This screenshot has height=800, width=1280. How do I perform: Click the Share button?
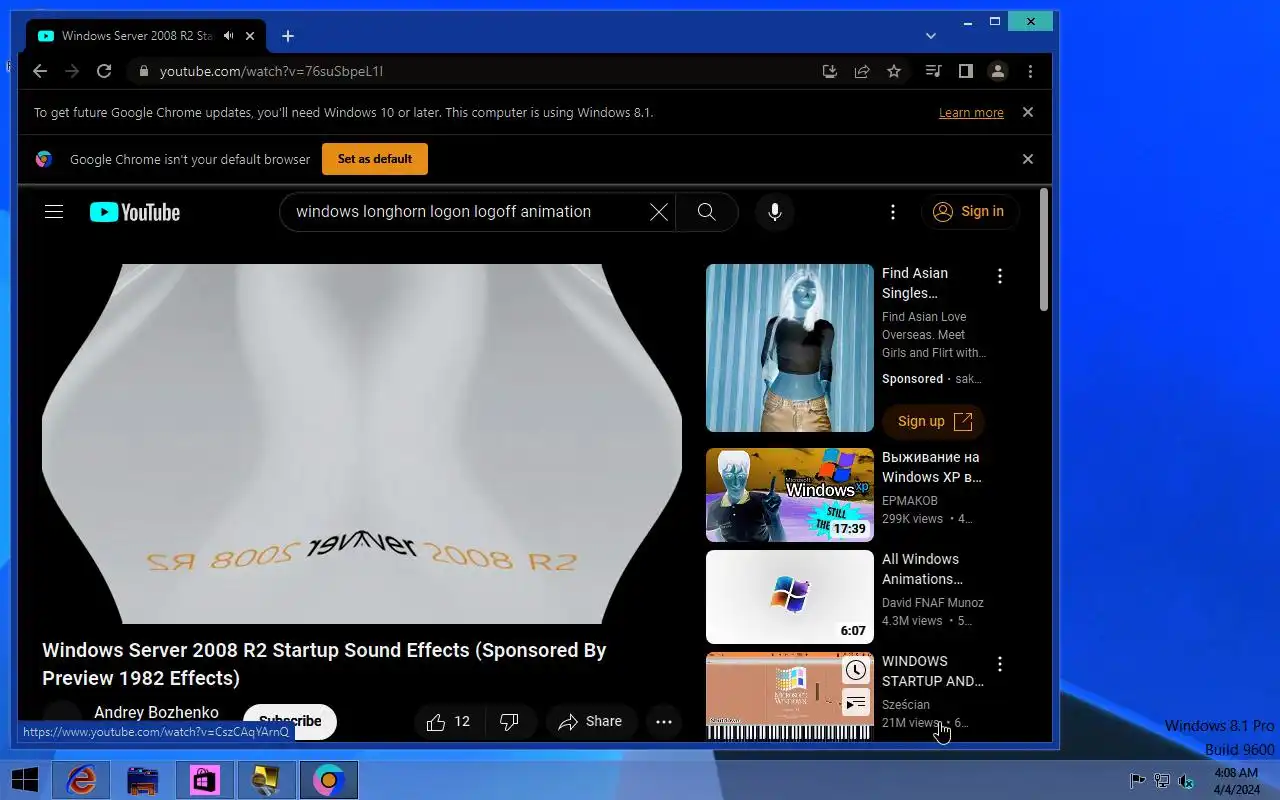tap(590, 722)
